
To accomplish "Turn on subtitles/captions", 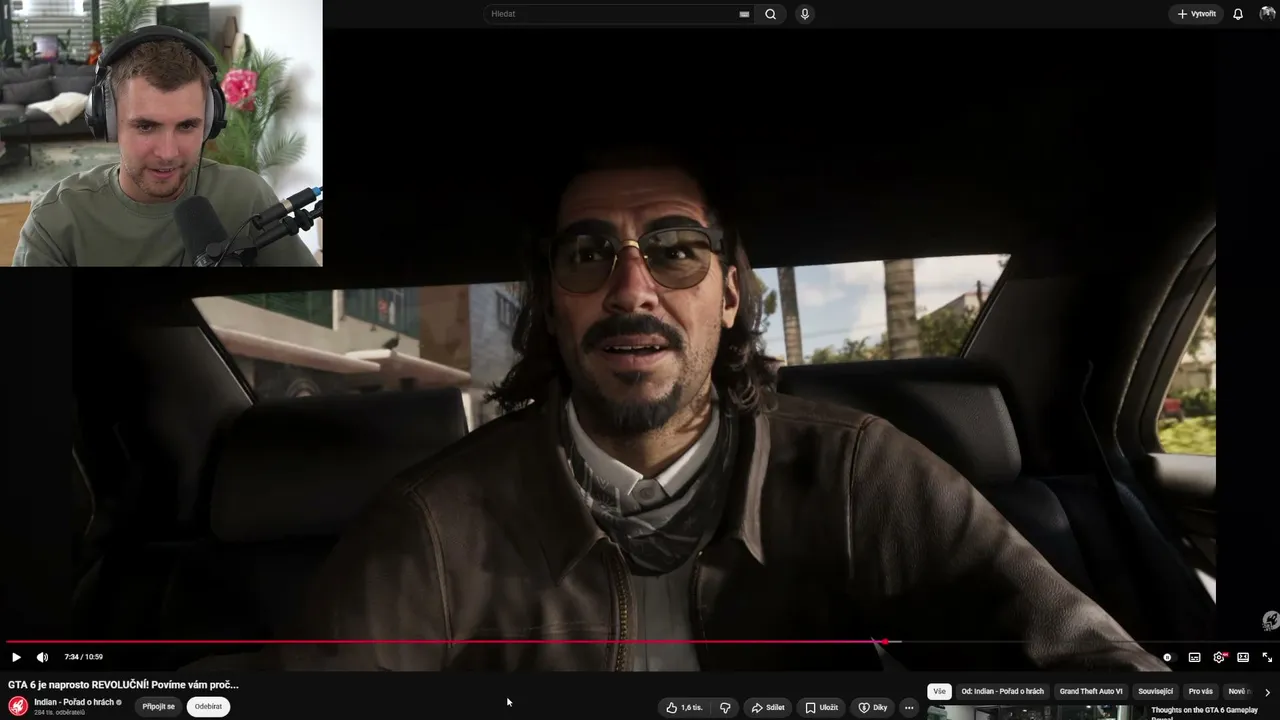I will tap(1194, 657).
